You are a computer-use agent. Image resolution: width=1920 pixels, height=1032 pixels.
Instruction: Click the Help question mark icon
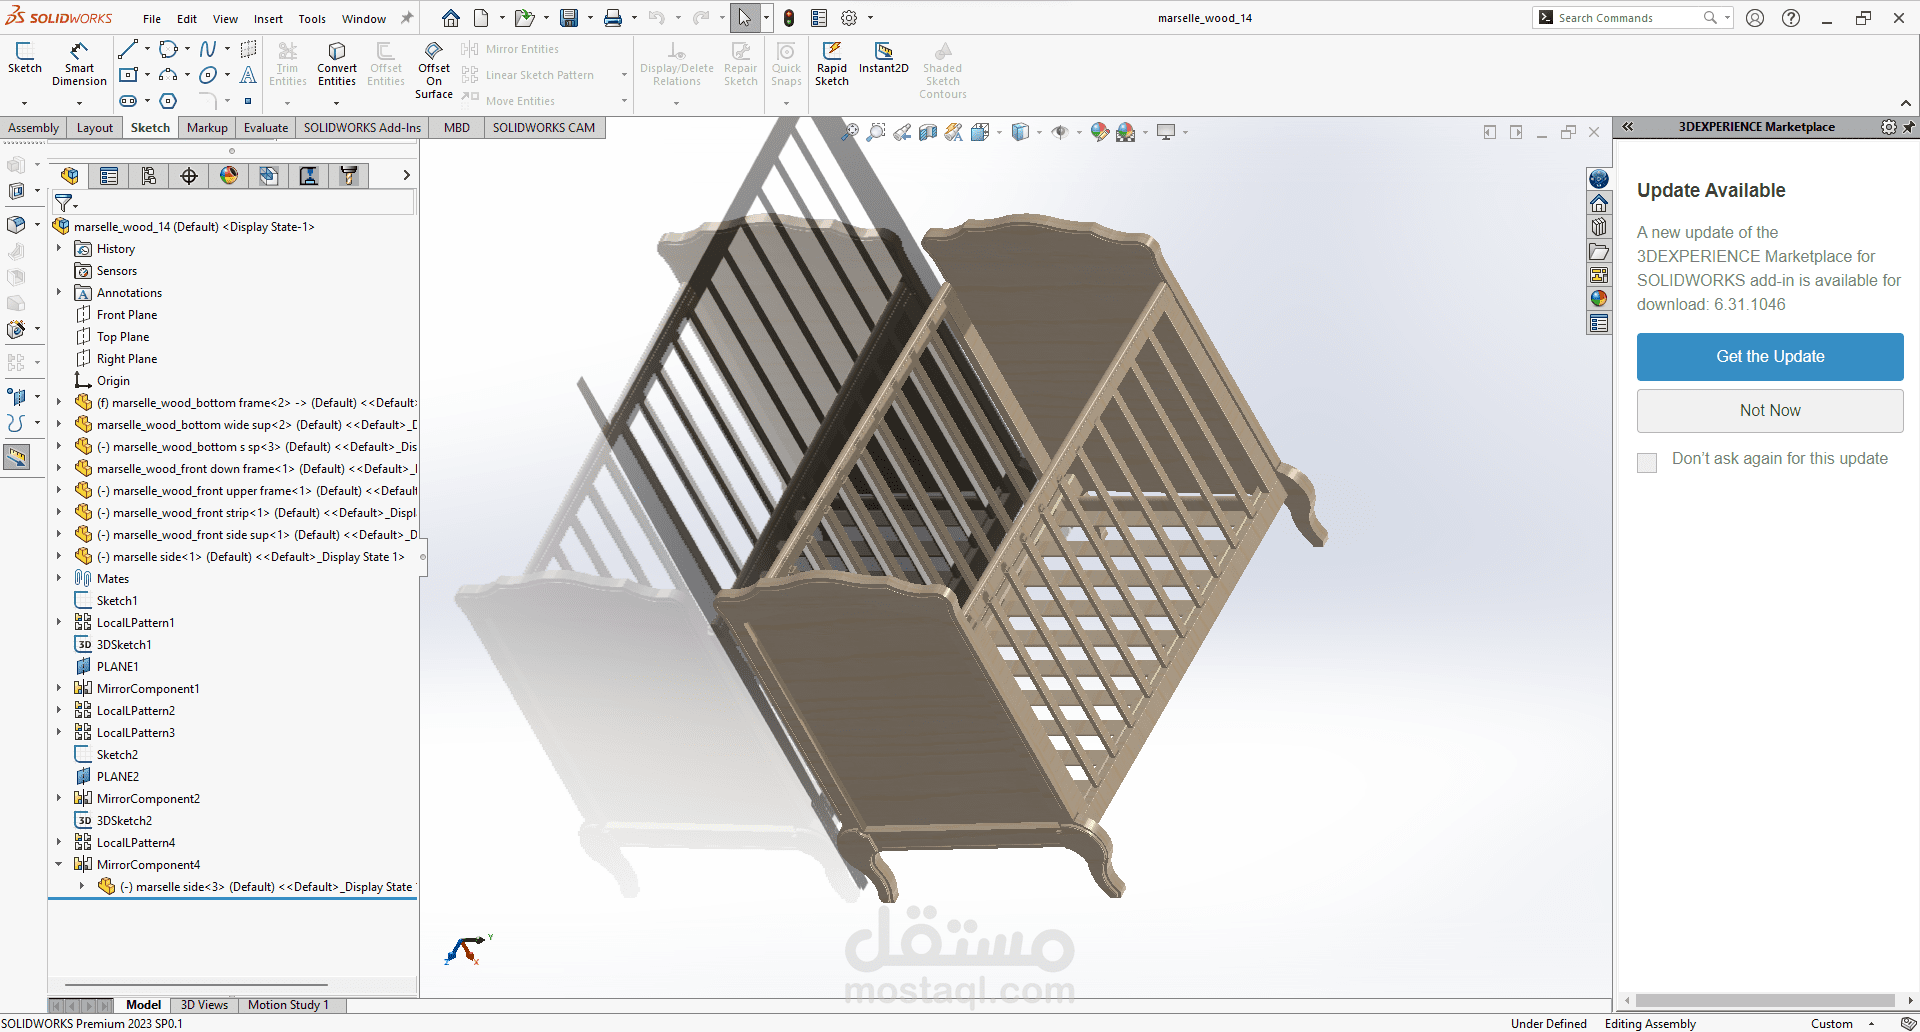point(1791,18)
